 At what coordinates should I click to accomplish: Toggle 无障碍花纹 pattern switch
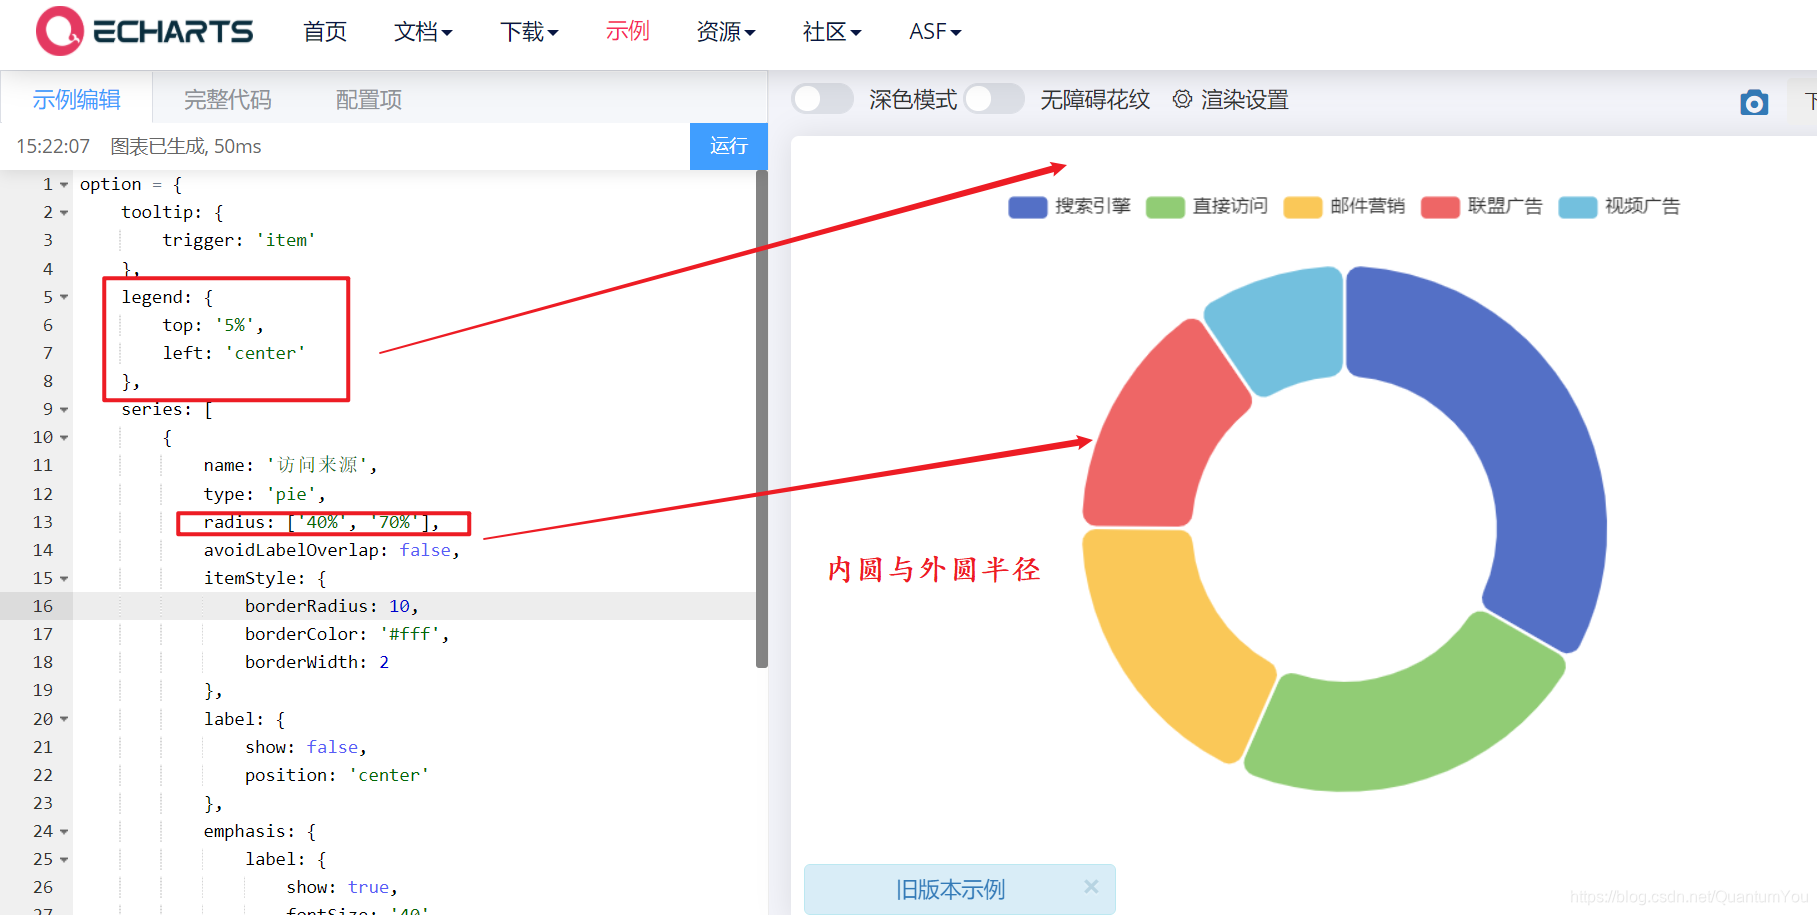(993, 99)
